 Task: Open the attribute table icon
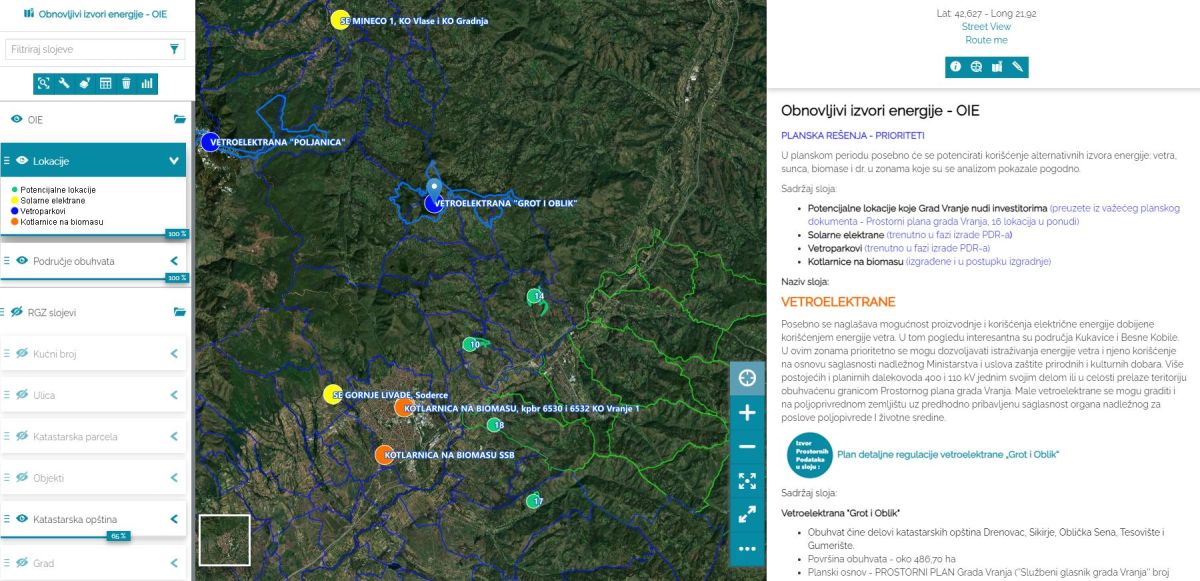coord(105,83)
